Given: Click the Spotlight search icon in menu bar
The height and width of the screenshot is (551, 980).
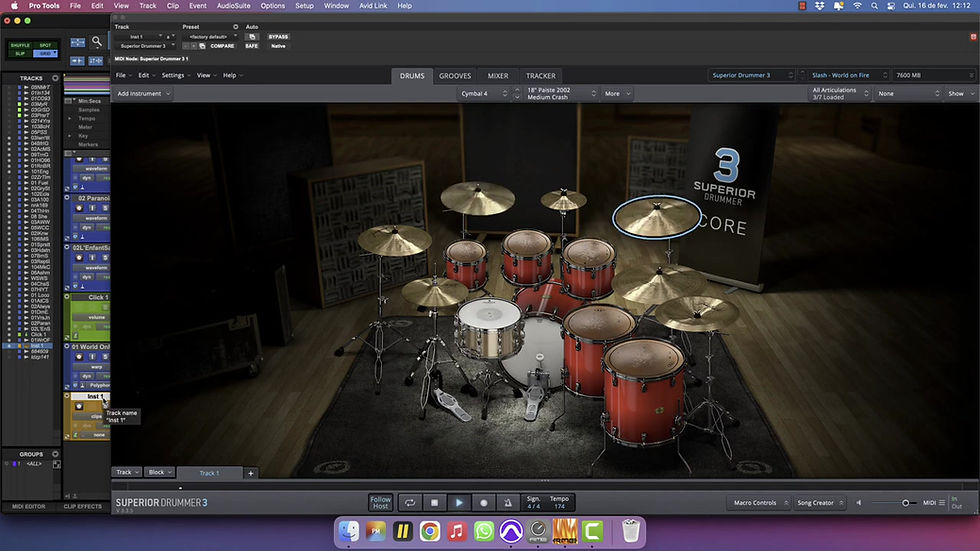Looking at the screenshot, I should tap(874, 6).
